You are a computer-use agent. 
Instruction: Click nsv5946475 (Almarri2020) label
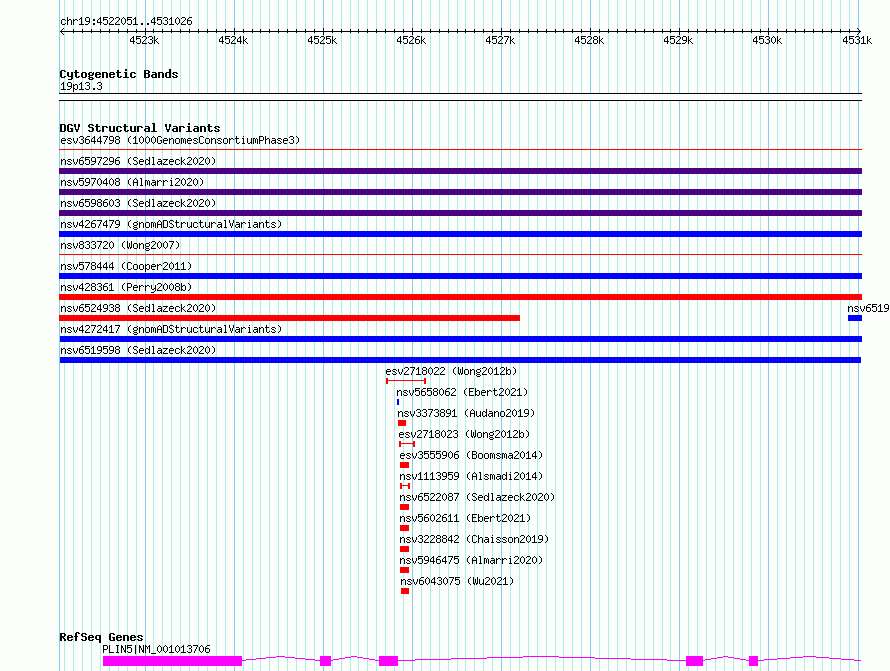coord(471,560)
